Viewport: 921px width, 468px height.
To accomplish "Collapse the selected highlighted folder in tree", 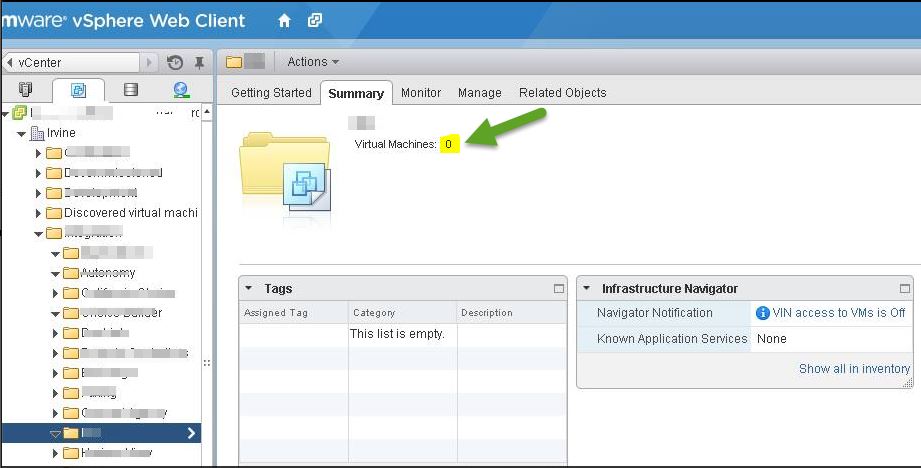I will click(x=55, y=434).
